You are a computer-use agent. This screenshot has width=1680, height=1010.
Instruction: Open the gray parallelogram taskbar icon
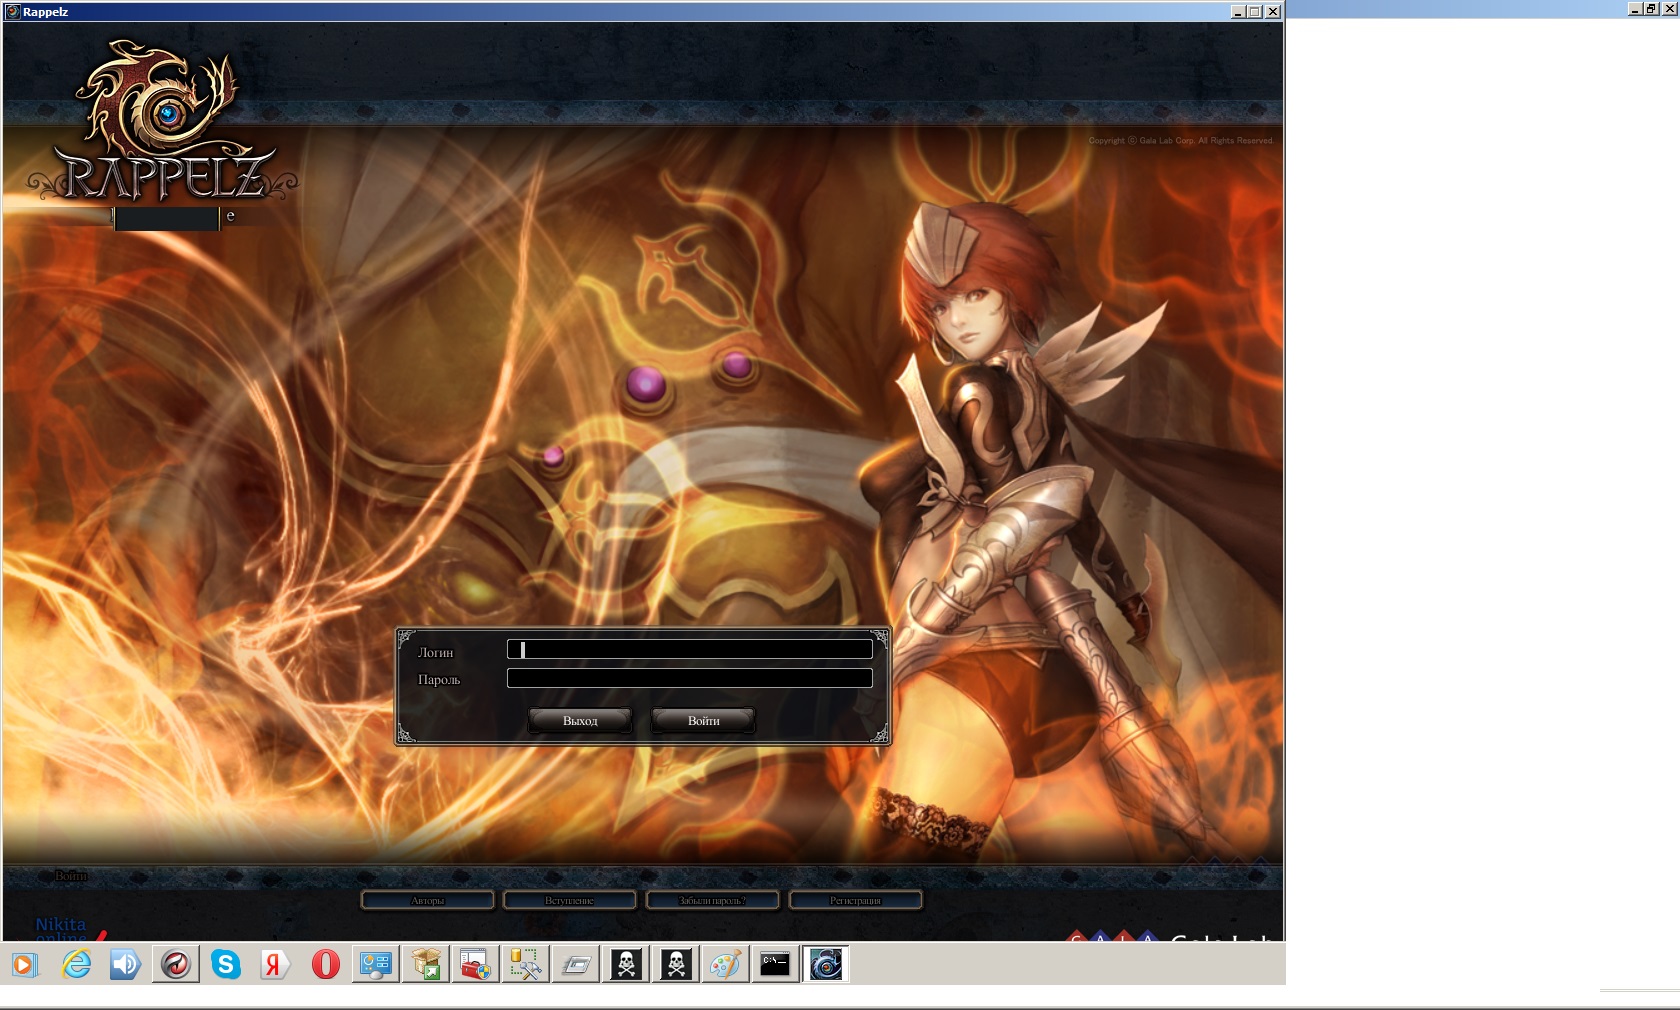tap(576, 965)
